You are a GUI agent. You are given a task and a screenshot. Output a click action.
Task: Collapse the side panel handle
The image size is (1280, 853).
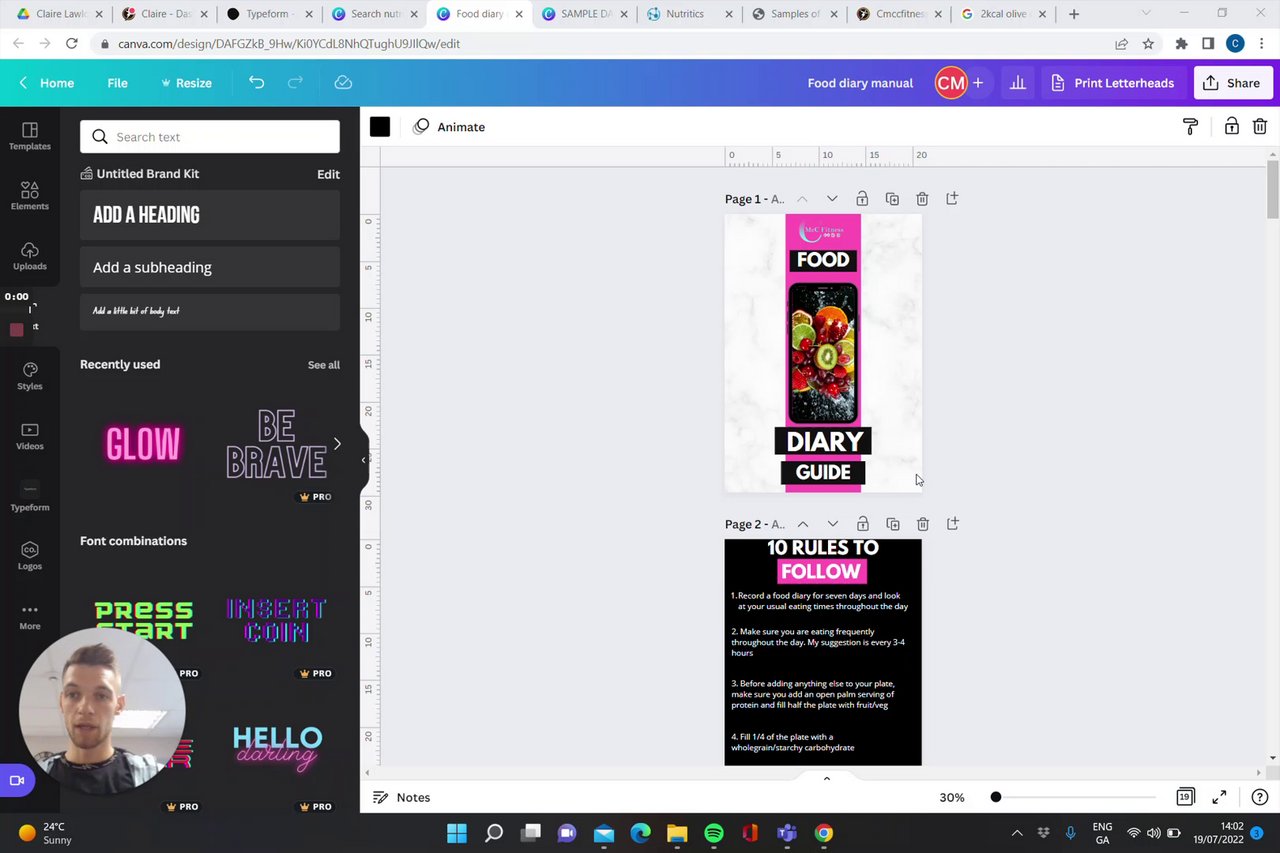click(x=364, y=460)
